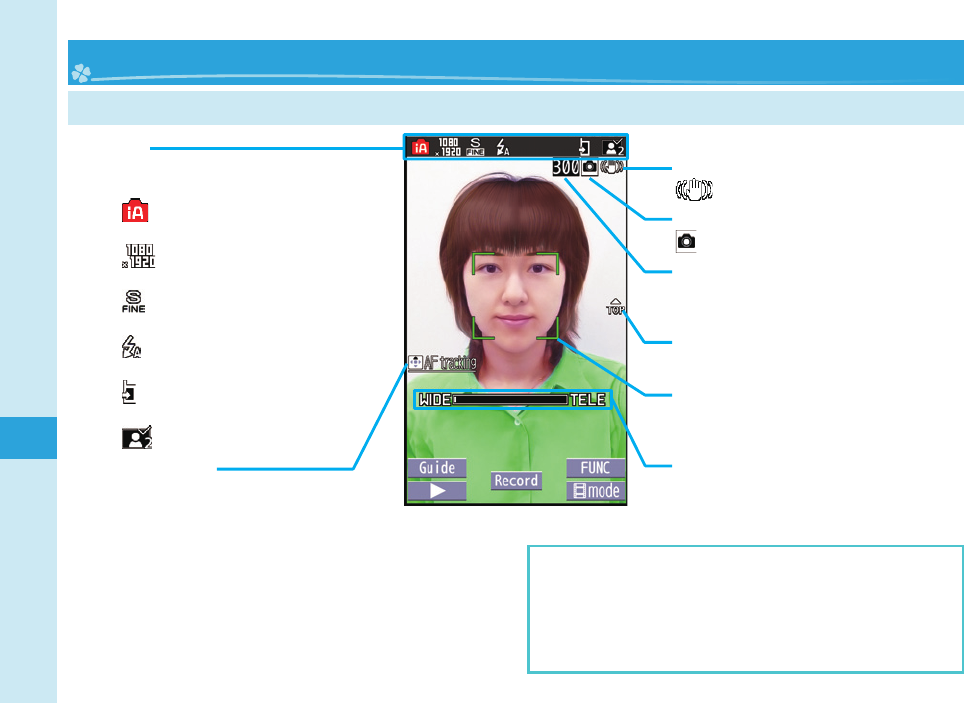The image size is (964, 703).
Task: Click the play triangle softkey button
Action: coord(437,491)
